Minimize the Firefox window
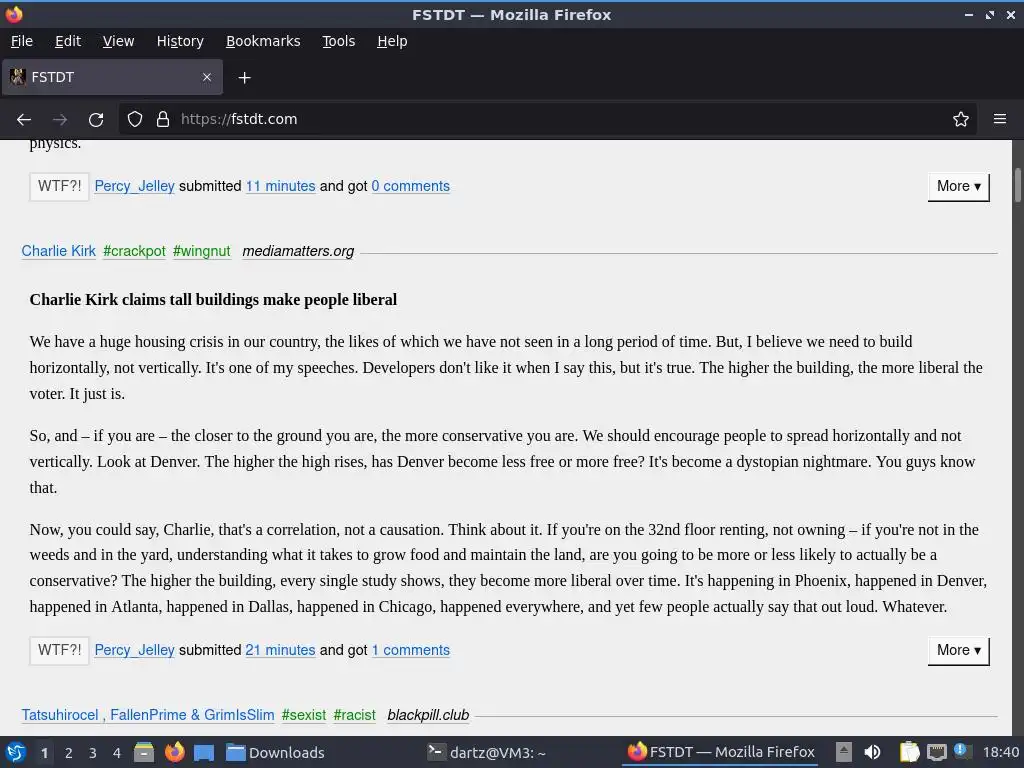This screenshot has width=1024, height=768. coord(968,15)
